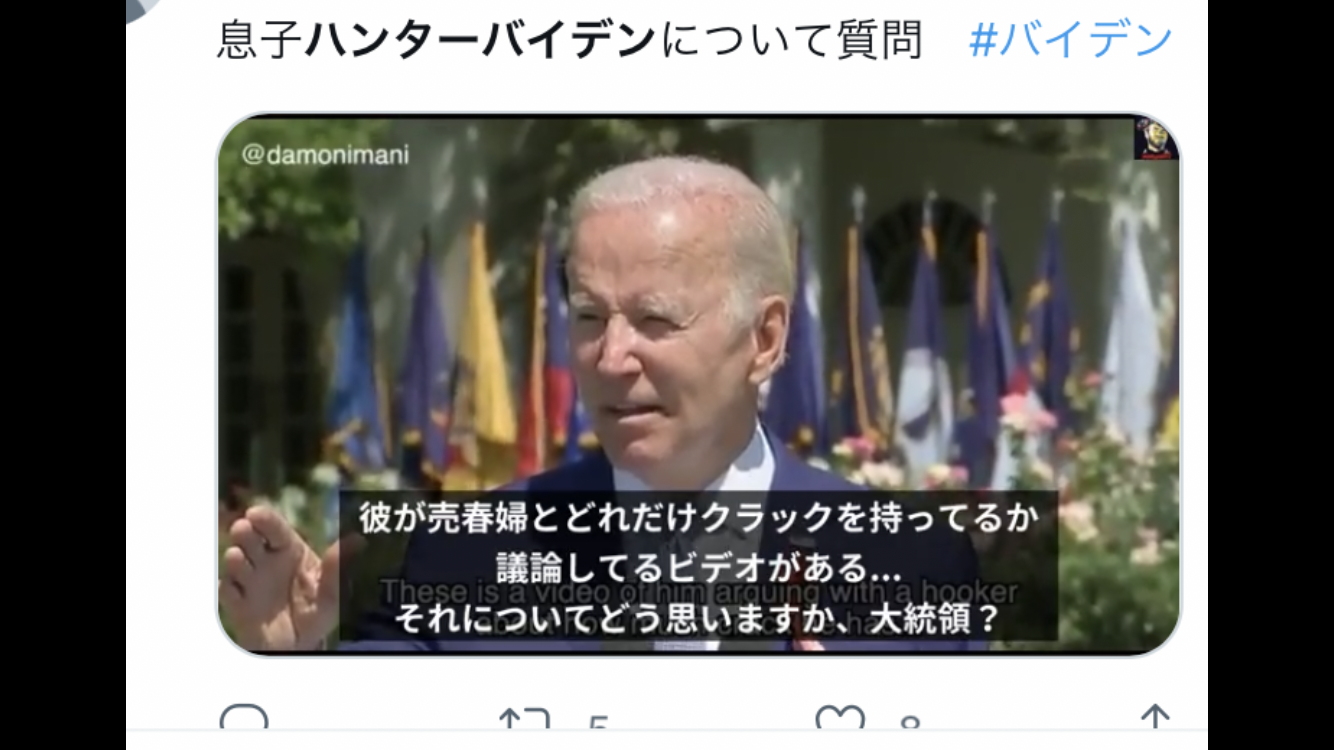Click the subtitle ending with 大統領？
The image size is (1334, 750).
pos(698,619)
